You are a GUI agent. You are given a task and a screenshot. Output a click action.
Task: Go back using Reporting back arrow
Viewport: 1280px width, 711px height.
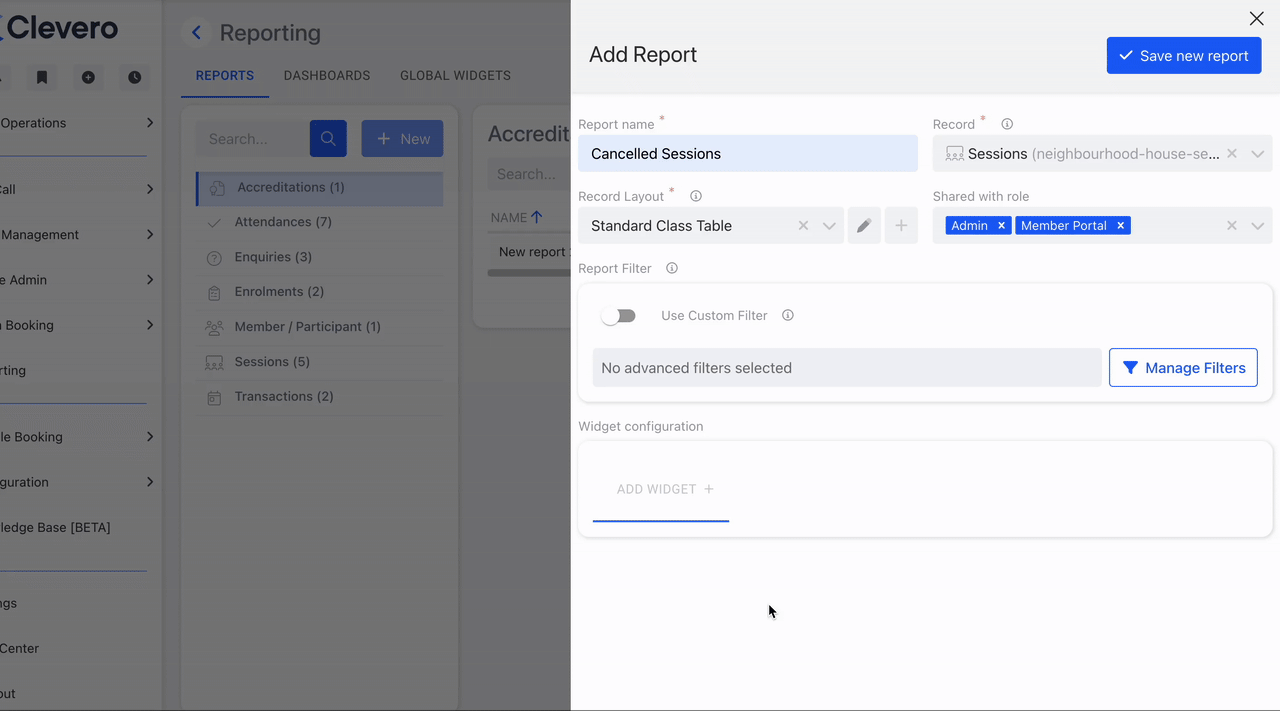(196, 33)
